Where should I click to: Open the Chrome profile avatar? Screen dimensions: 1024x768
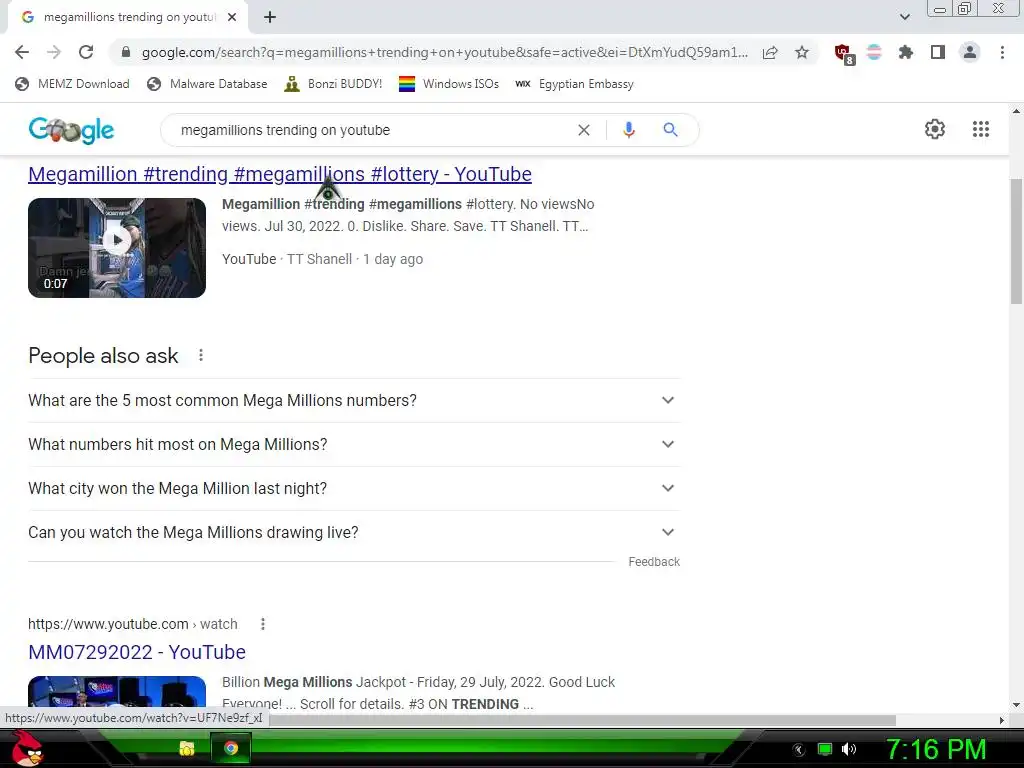click(970, 52)
